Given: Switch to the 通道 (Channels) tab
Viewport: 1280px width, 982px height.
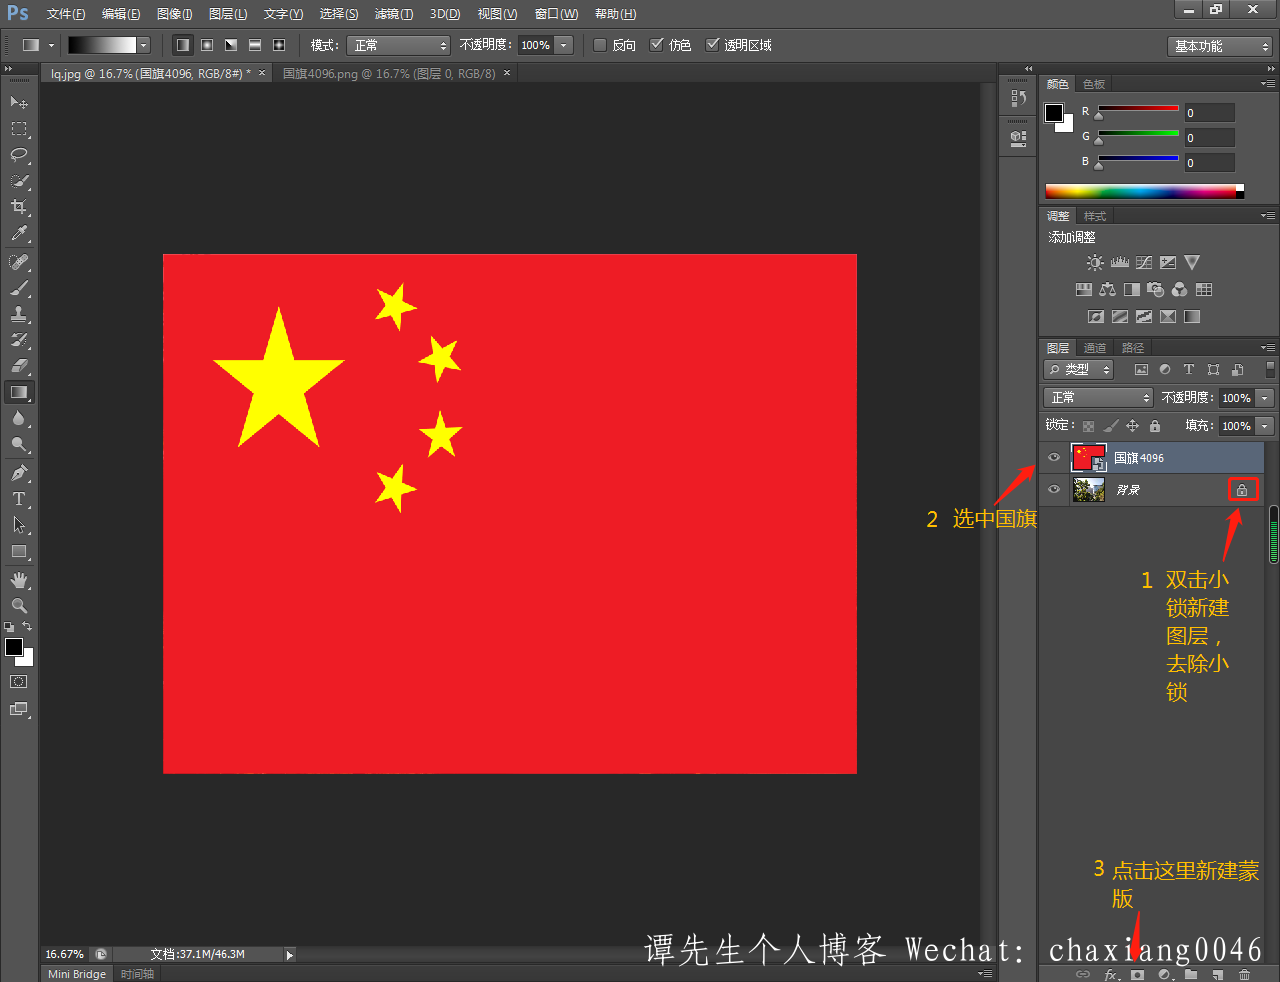Looking at the screenshot, I should point(1095,348).
